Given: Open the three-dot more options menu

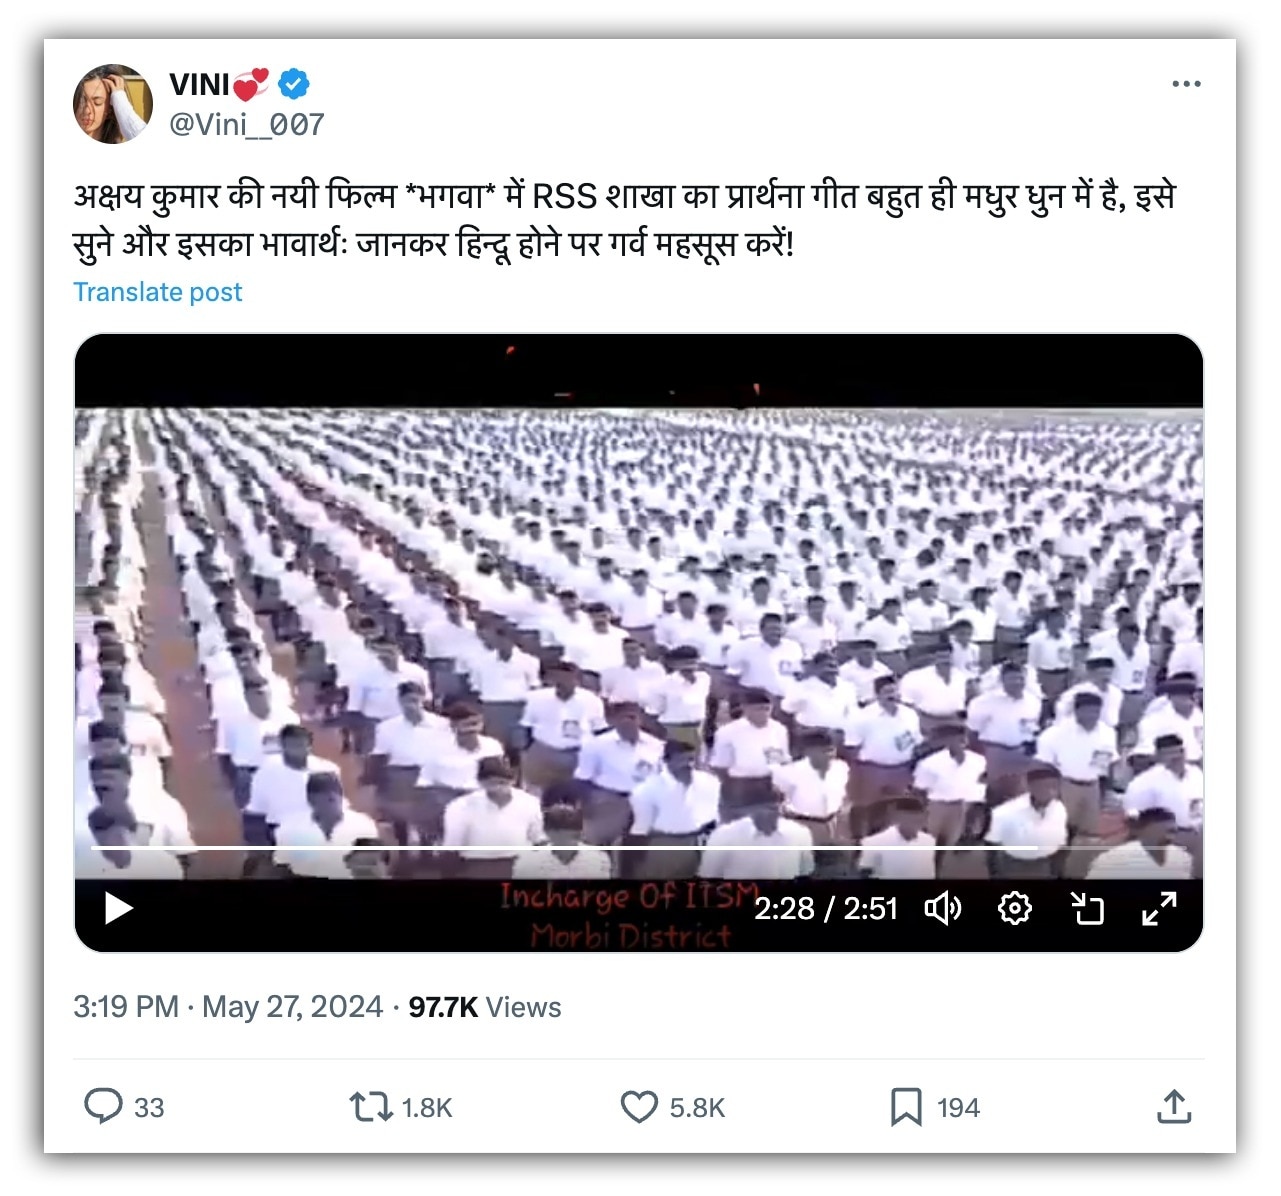Looking at the screenshot, I should pos(1186,84).
